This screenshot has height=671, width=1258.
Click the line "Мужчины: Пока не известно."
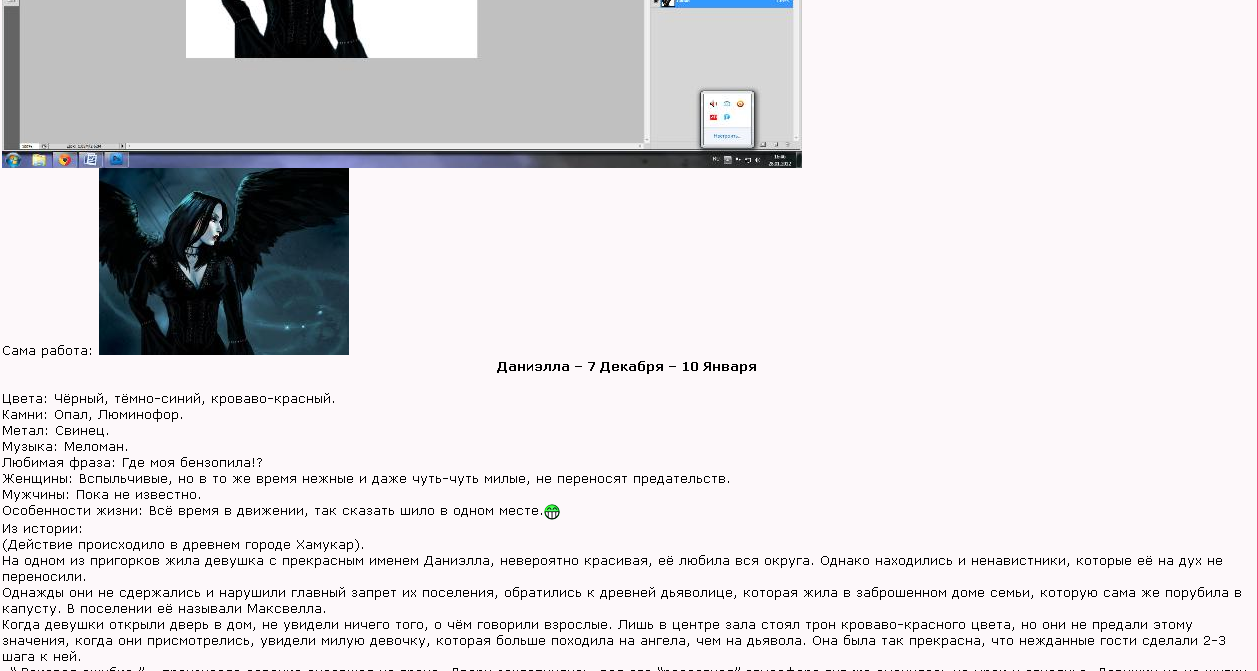[x=101, y=495]
